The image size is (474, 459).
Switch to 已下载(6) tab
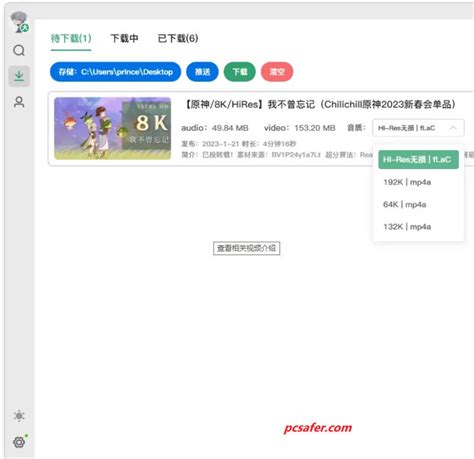(178, 38)
